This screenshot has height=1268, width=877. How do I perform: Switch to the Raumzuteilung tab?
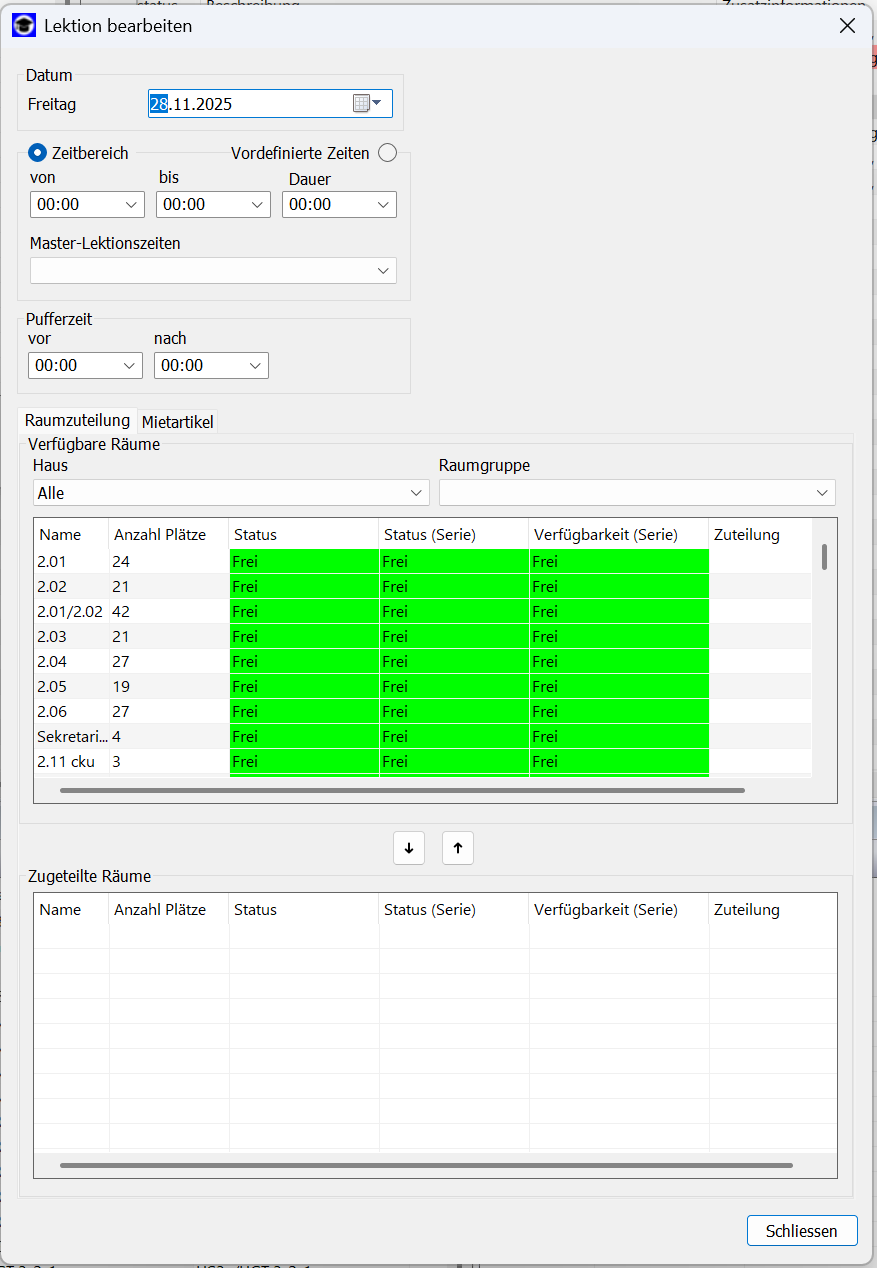[77, 421]
